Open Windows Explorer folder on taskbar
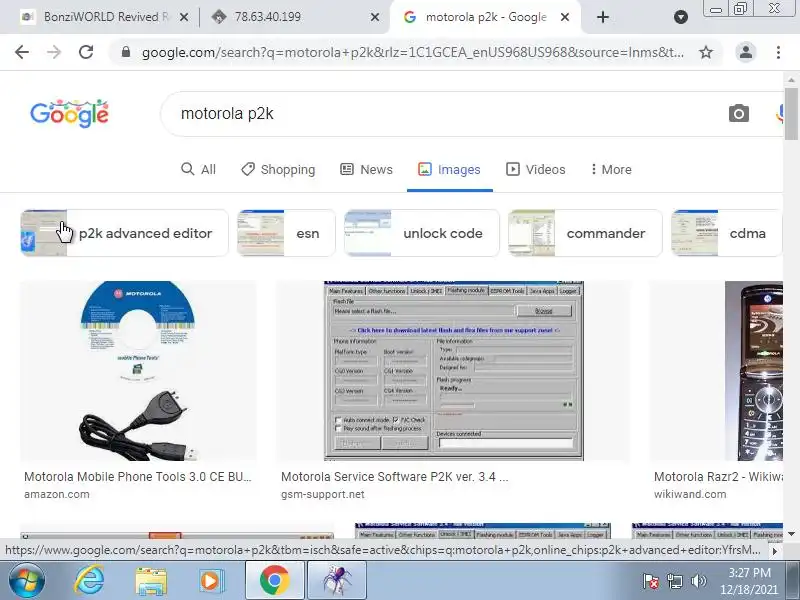The height and width of the screenshot is (600, 800). [151, 581]
